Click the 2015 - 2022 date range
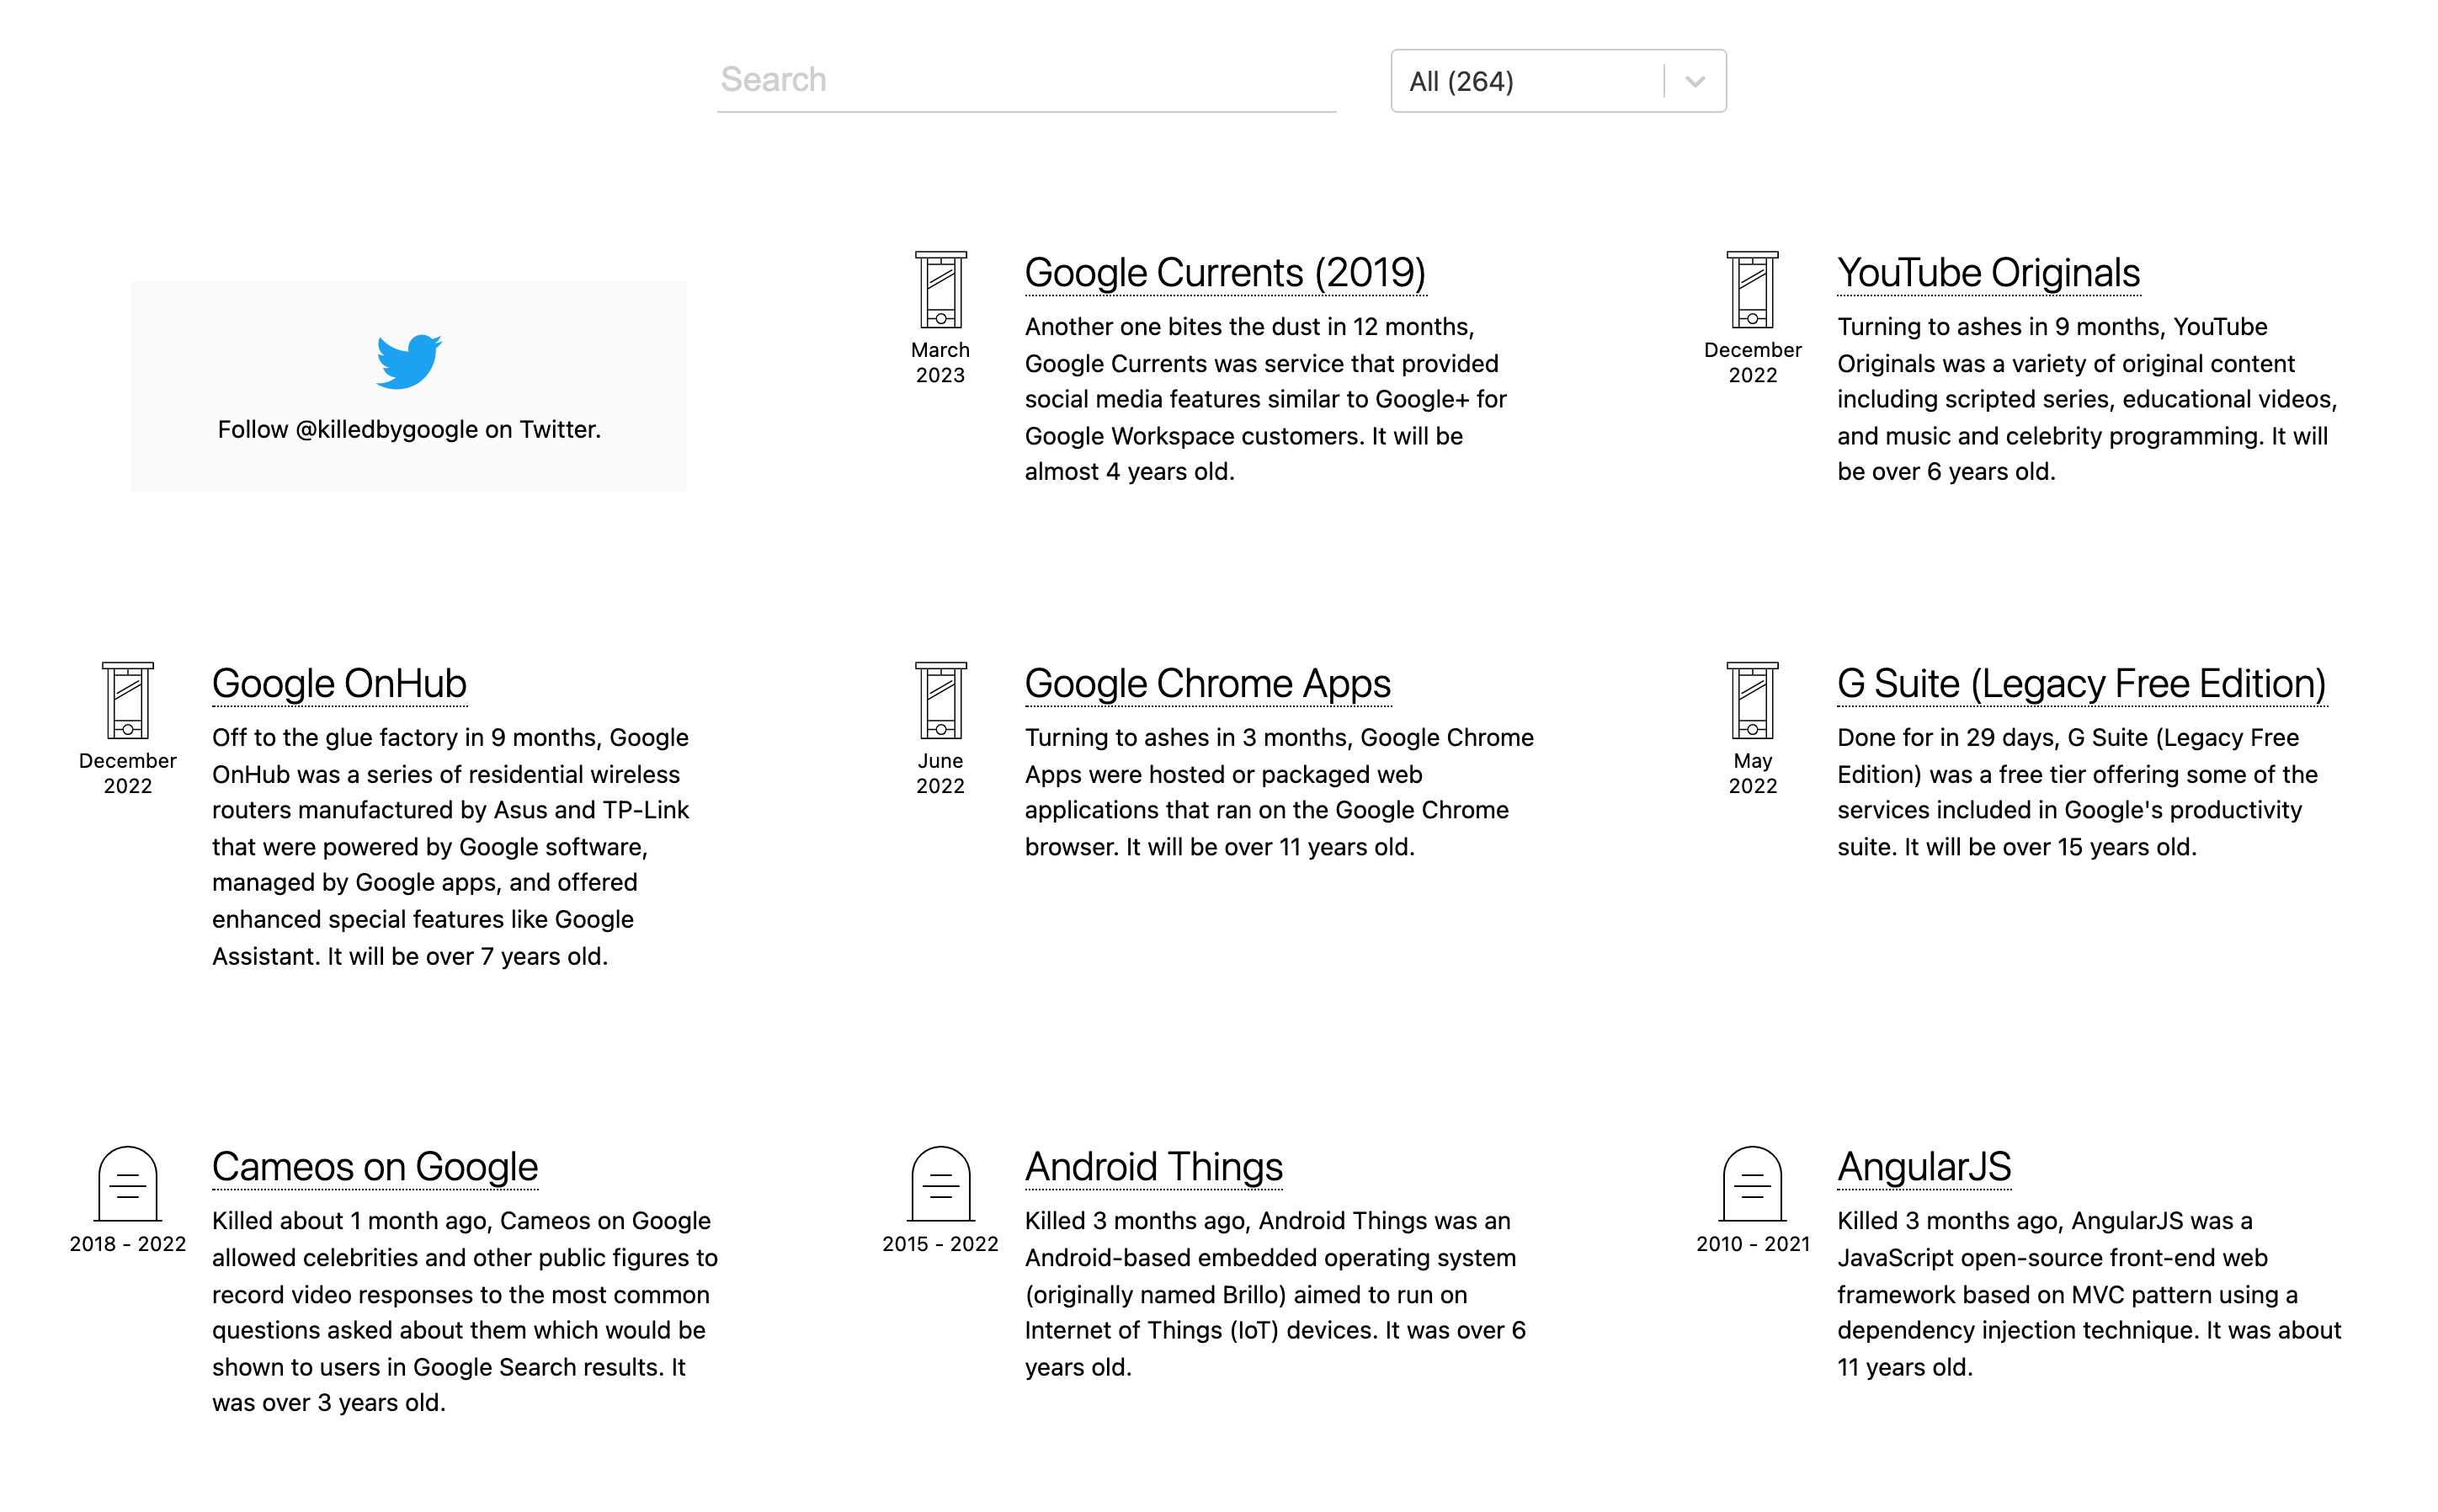 tap(940, 1244)
